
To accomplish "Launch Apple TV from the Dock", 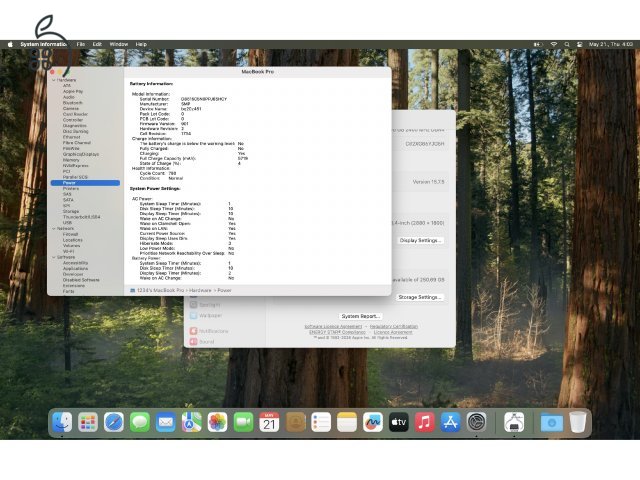I will point(399,422).
